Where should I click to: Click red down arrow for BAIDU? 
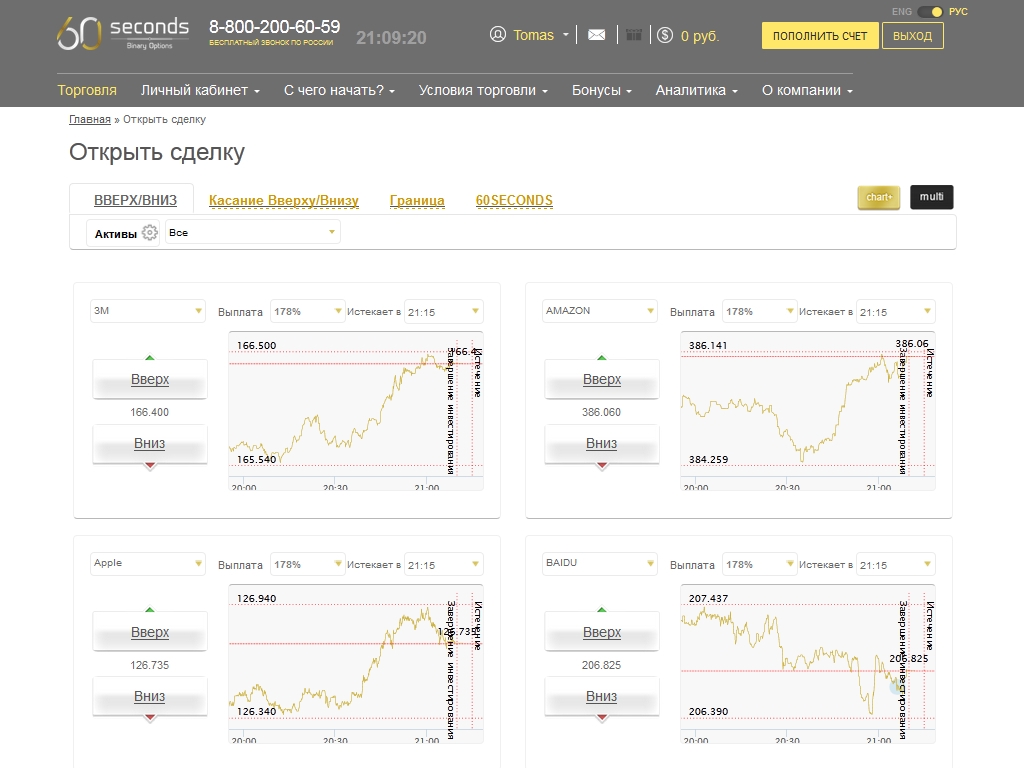click(x=602, y=718)
